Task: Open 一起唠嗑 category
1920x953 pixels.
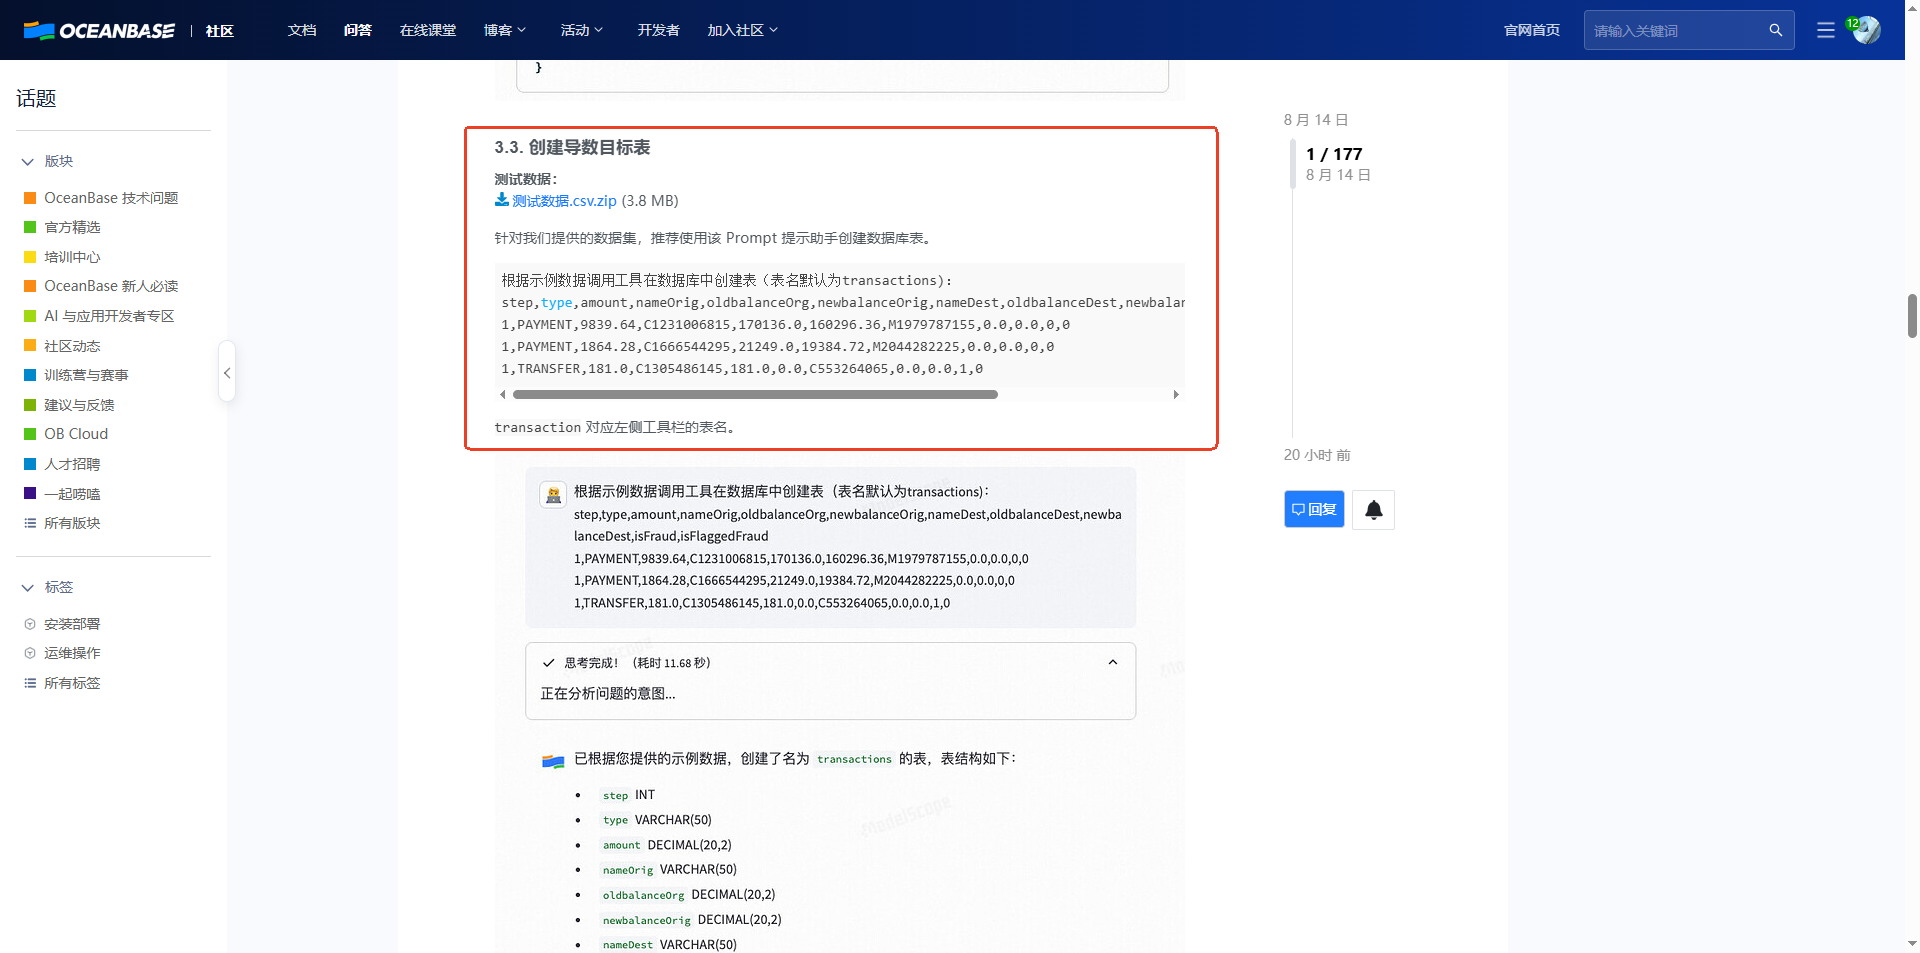Action: [x=73, y=494]
